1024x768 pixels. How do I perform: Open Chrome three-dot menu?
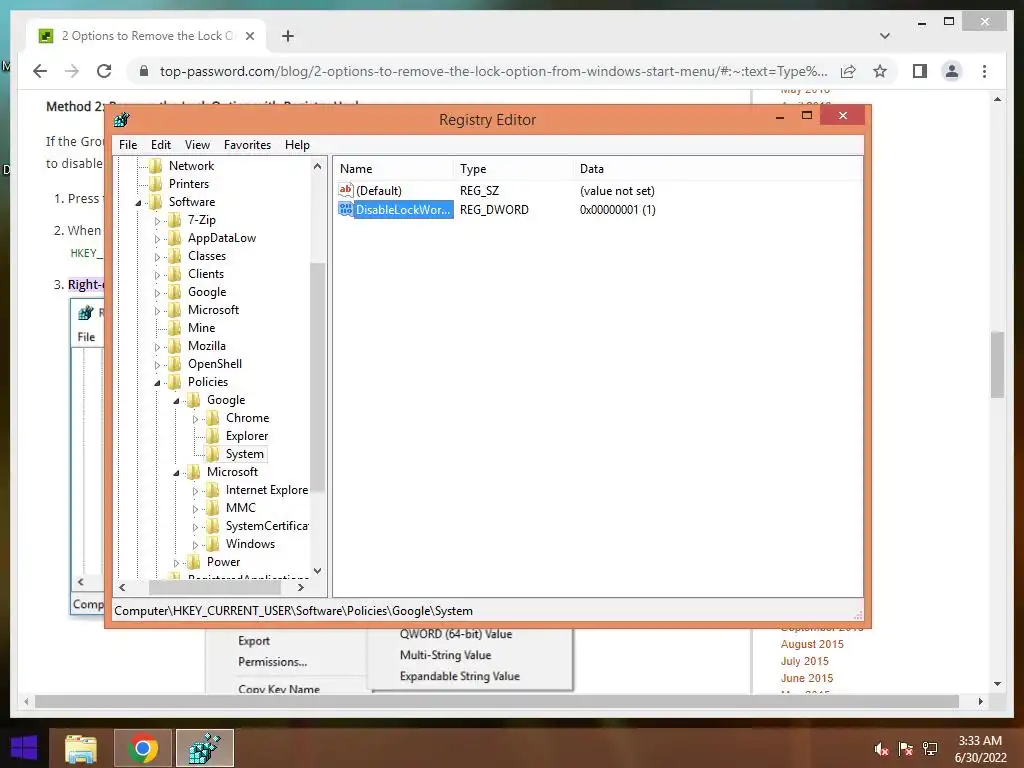click(x=984, y=71)
